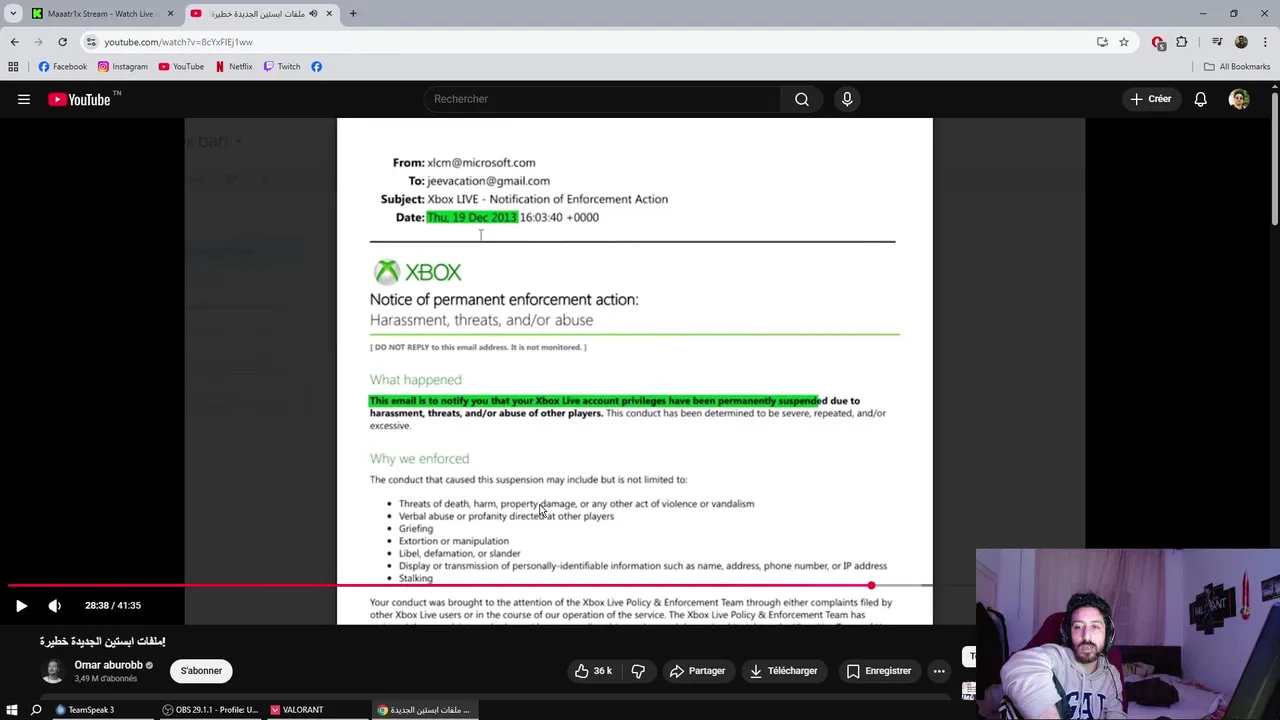The height and width of the screenshot is (720, 1280).
Task: Close the Maaatr1x Stream tab
Action: coord(170,14)
